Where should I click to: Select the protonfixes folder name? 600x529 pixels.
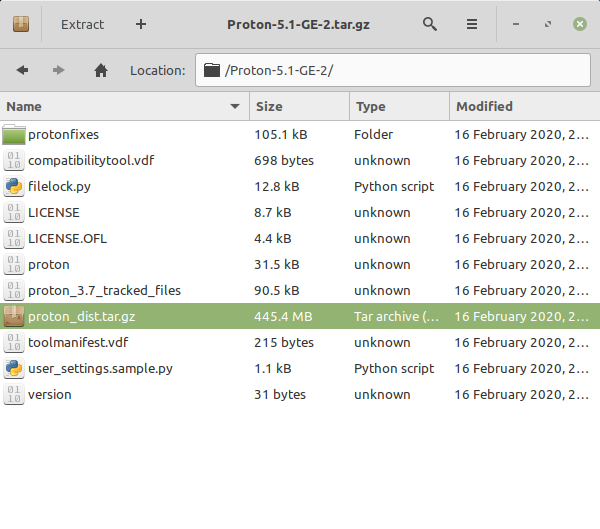pos(64,134)
